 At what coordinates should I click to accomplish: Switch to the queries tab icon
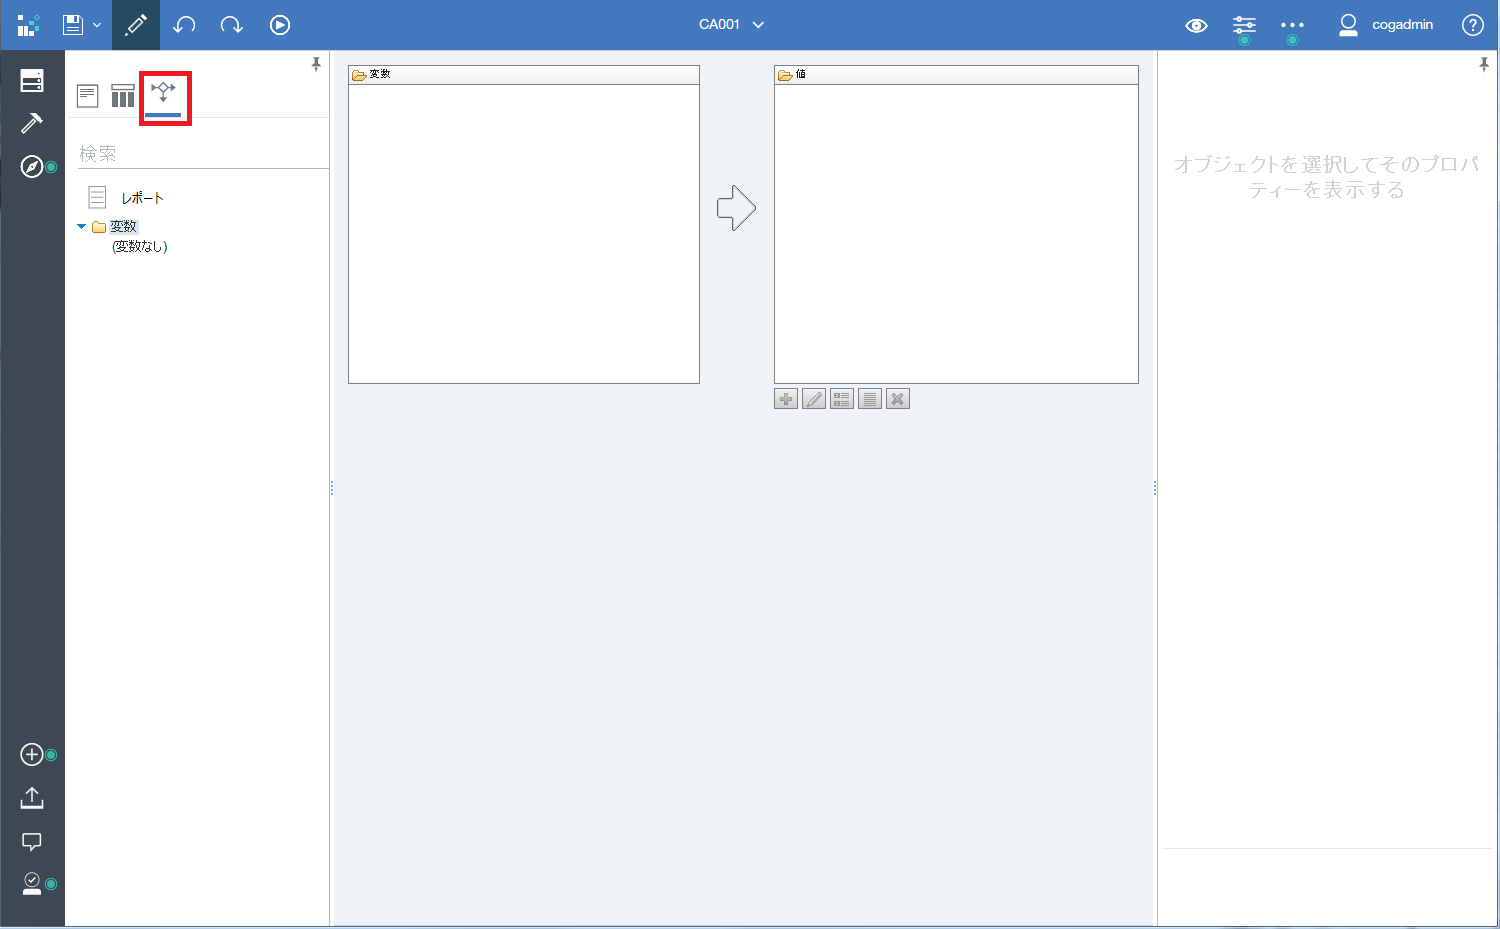click(x=123, y=96)
